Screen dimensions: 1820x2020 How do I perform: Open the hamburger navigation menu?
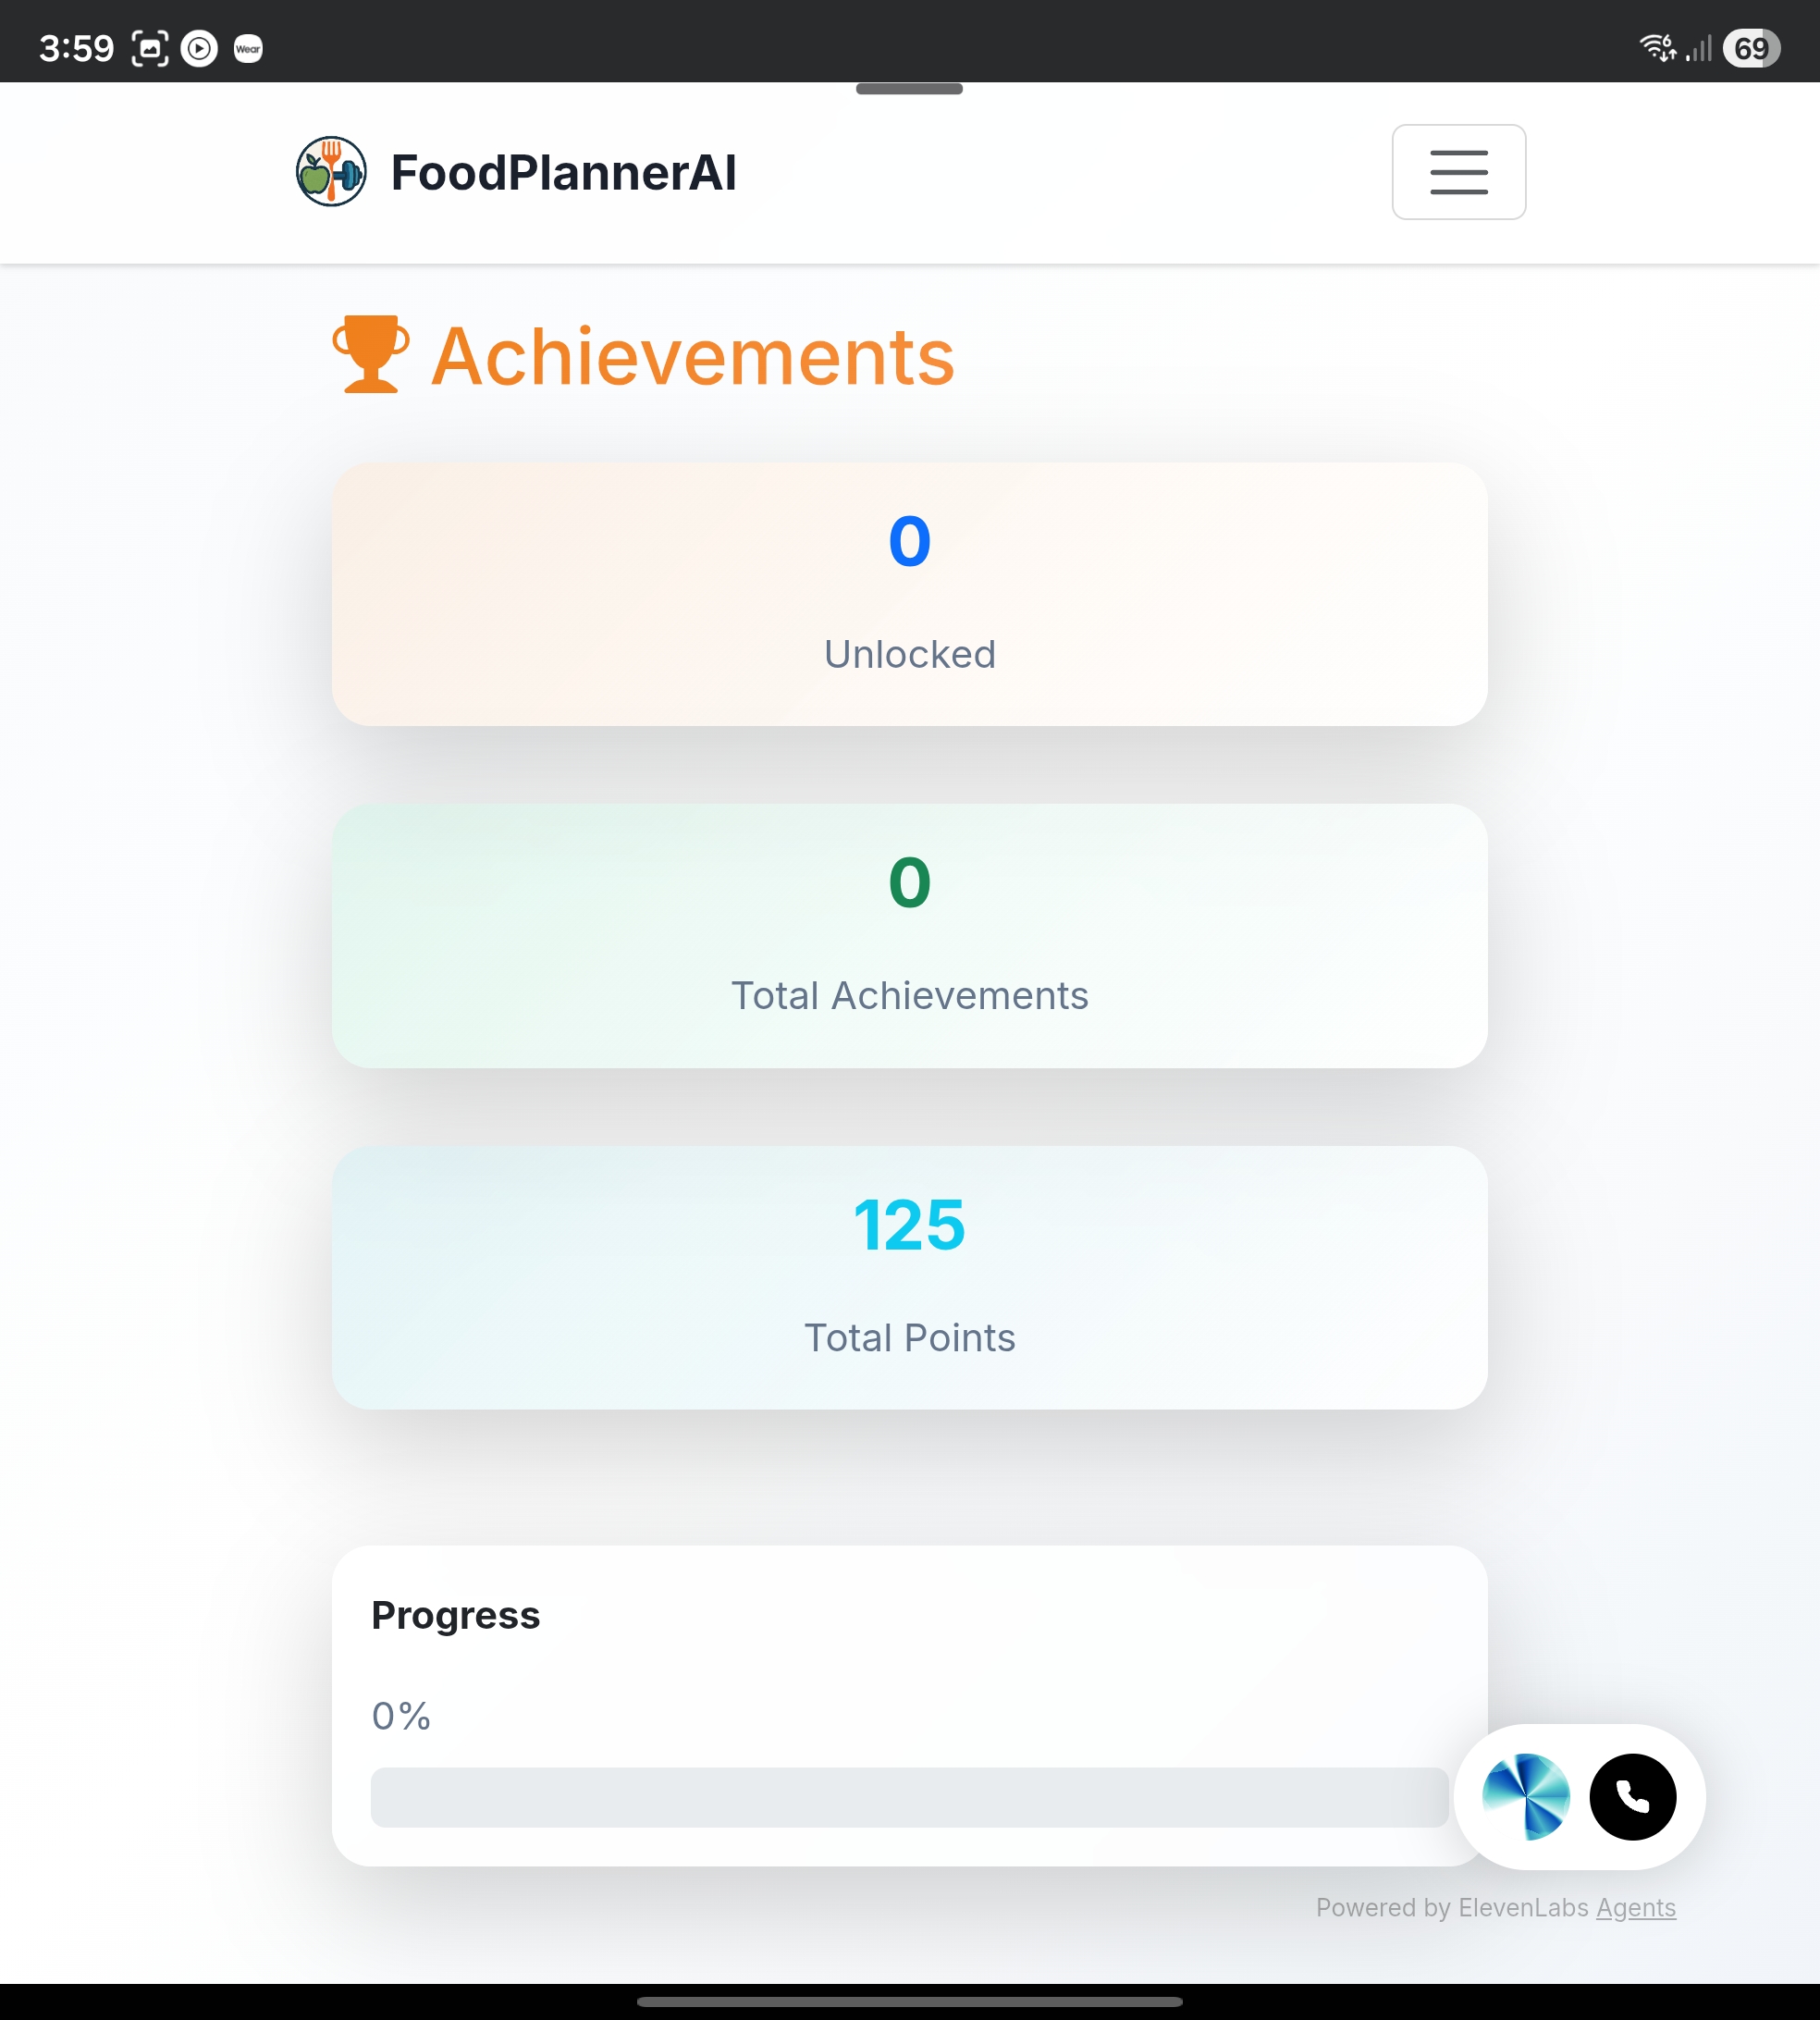click(1458, 172)
